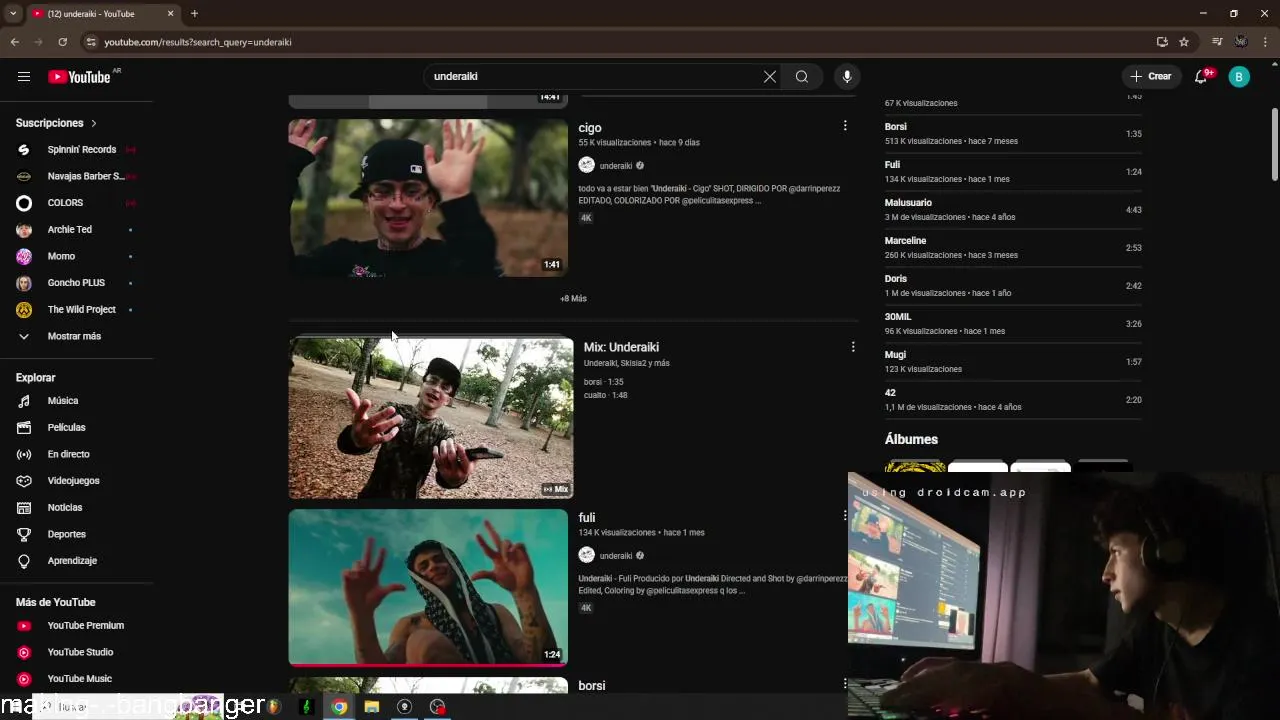The image size is (1280, 720).
Task: Open the YouTube hamburger guide menu
Action: (x=24, y=77)
